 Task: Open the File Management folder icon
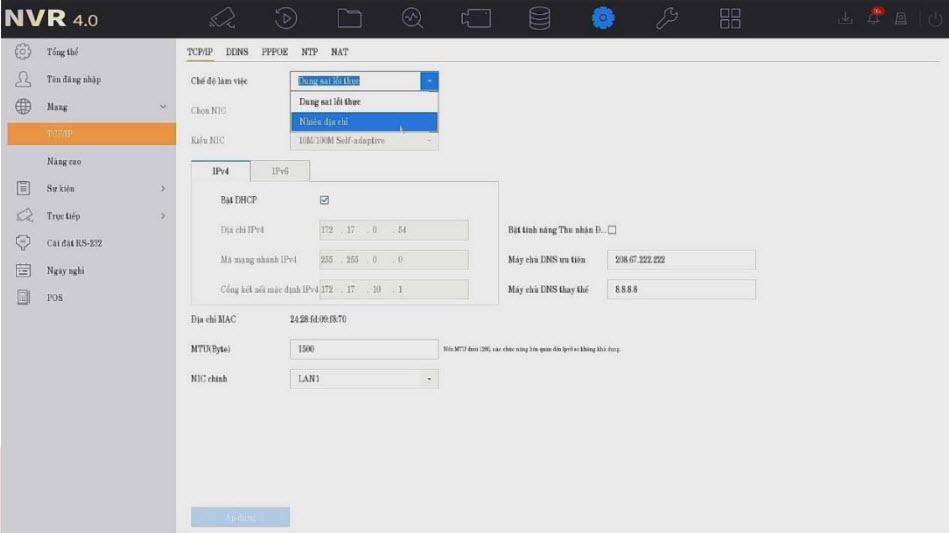coord(347,19)
